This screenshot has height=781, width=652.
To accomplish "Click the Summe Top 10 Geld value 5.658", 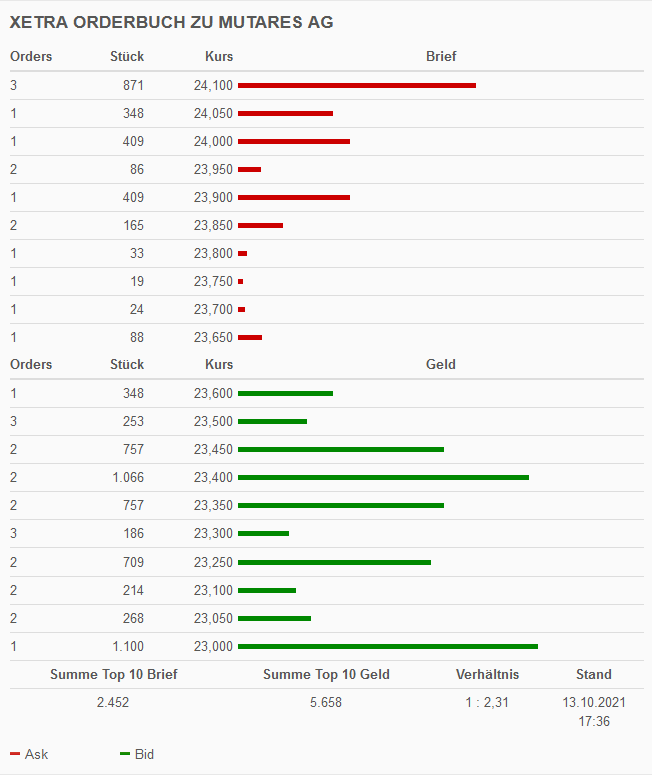I will (x=326, y=703).
